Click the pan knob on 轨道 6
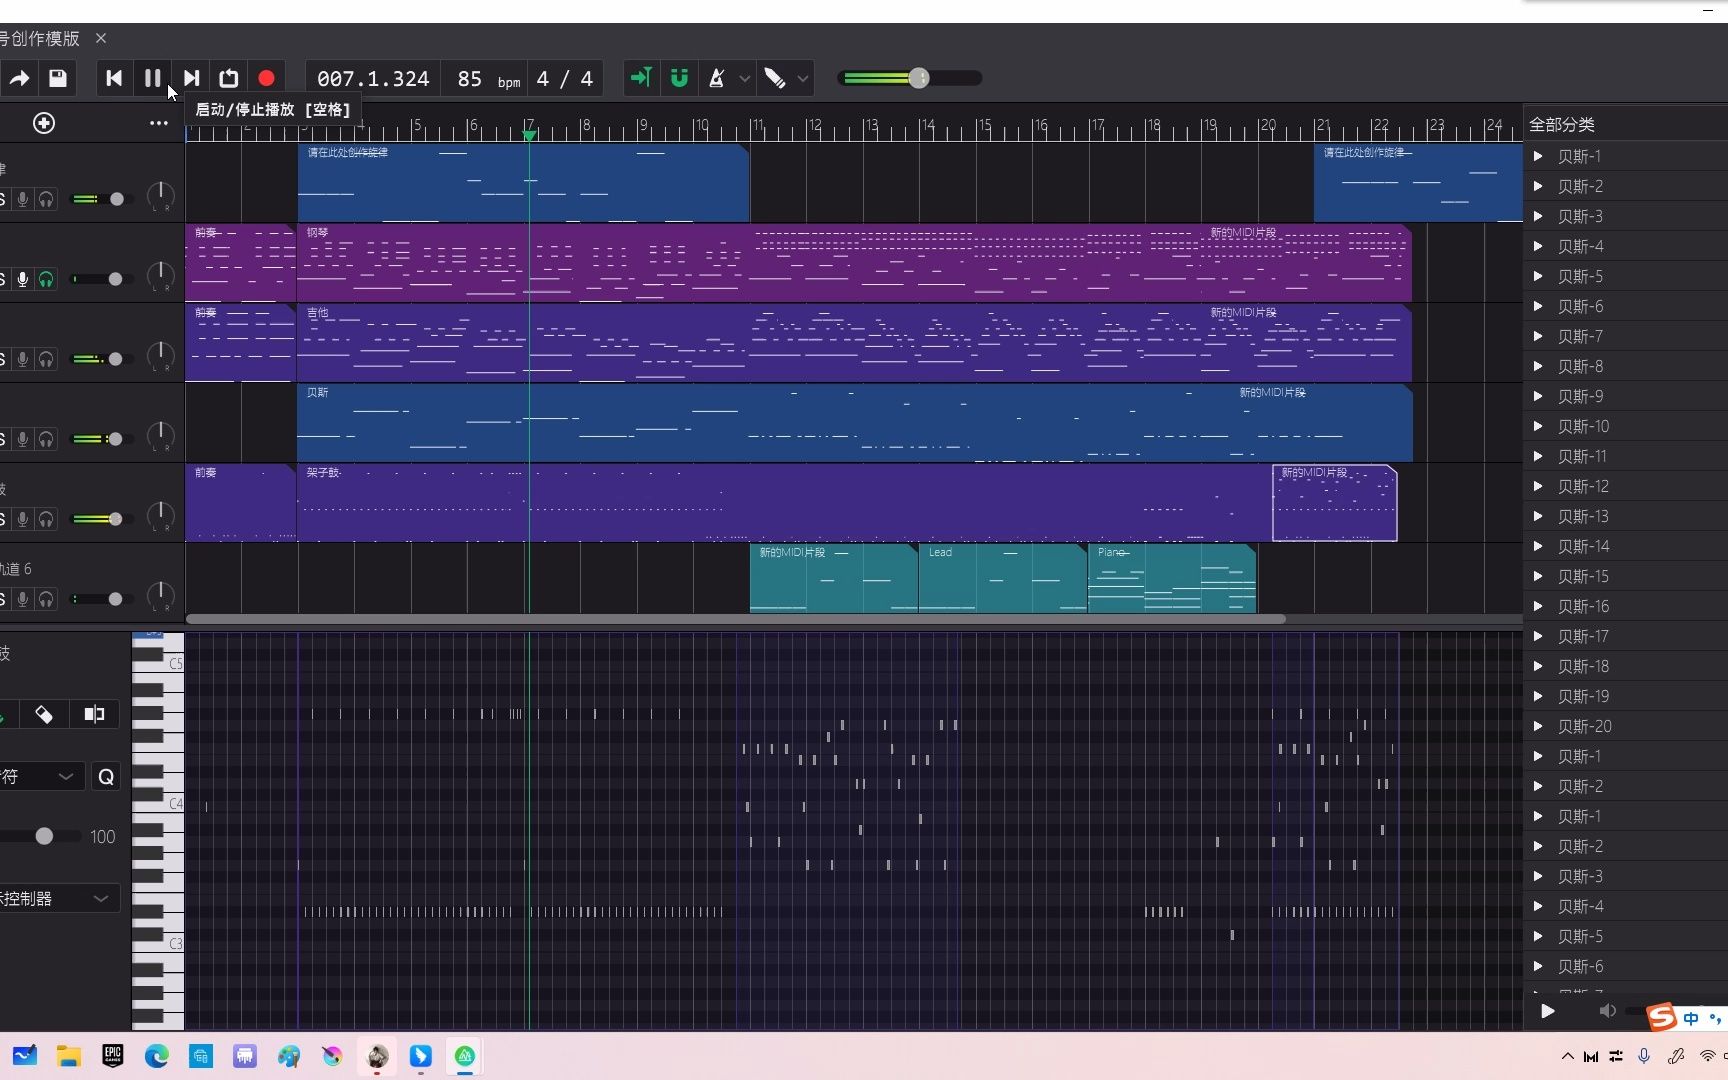Image resolution: width=1728 pixels, height=1080 pixels. click(161, 595)
